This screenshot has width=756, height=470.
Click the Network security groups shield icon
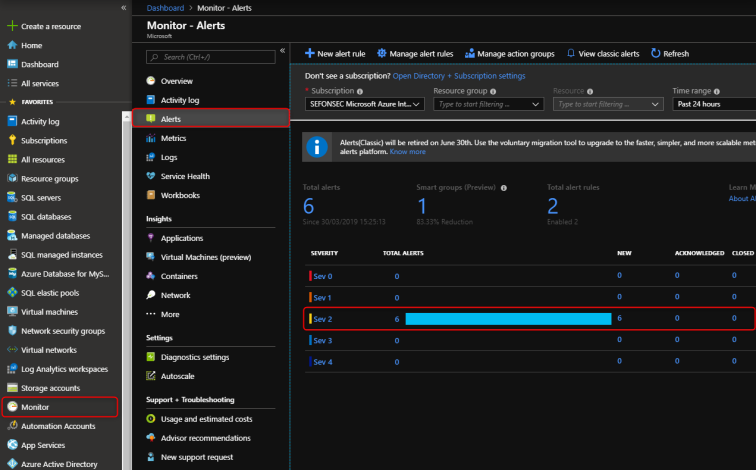(x=12, y=331)
